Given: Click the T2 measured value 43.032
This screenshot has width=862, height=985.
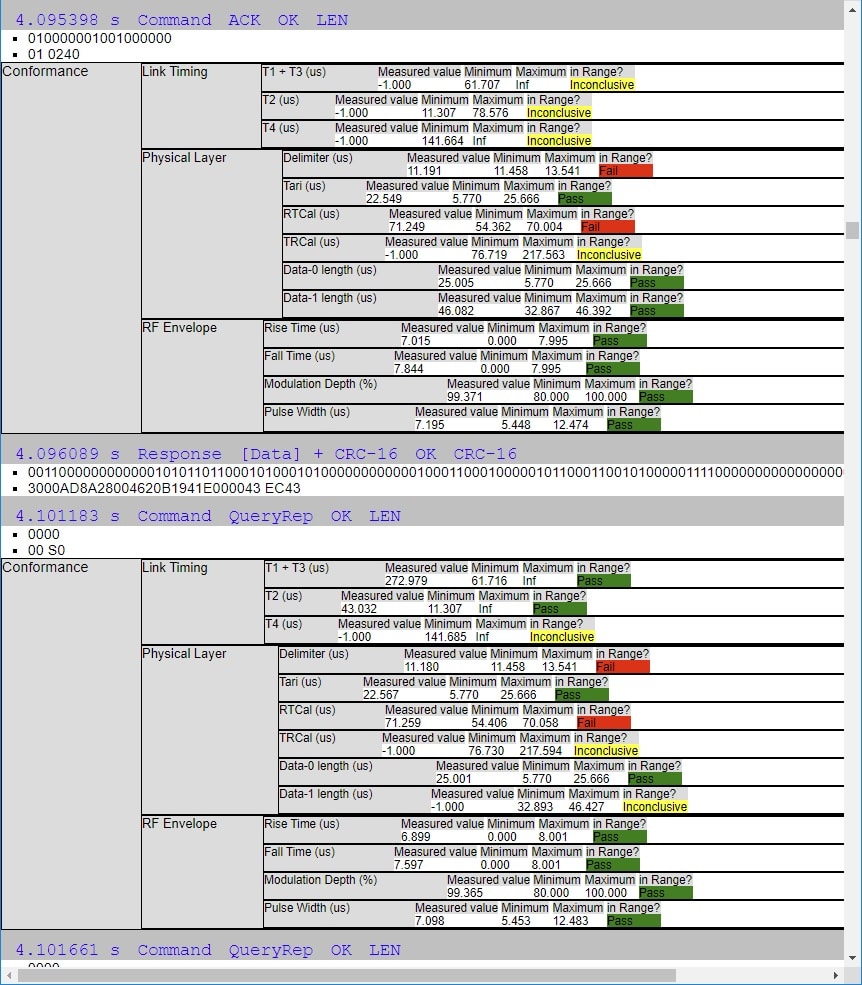Looking at the screenshot, I should 359,609.
